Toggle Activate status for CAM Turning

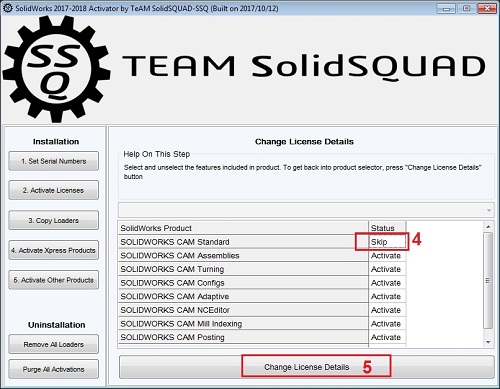(x=387, y=269)
